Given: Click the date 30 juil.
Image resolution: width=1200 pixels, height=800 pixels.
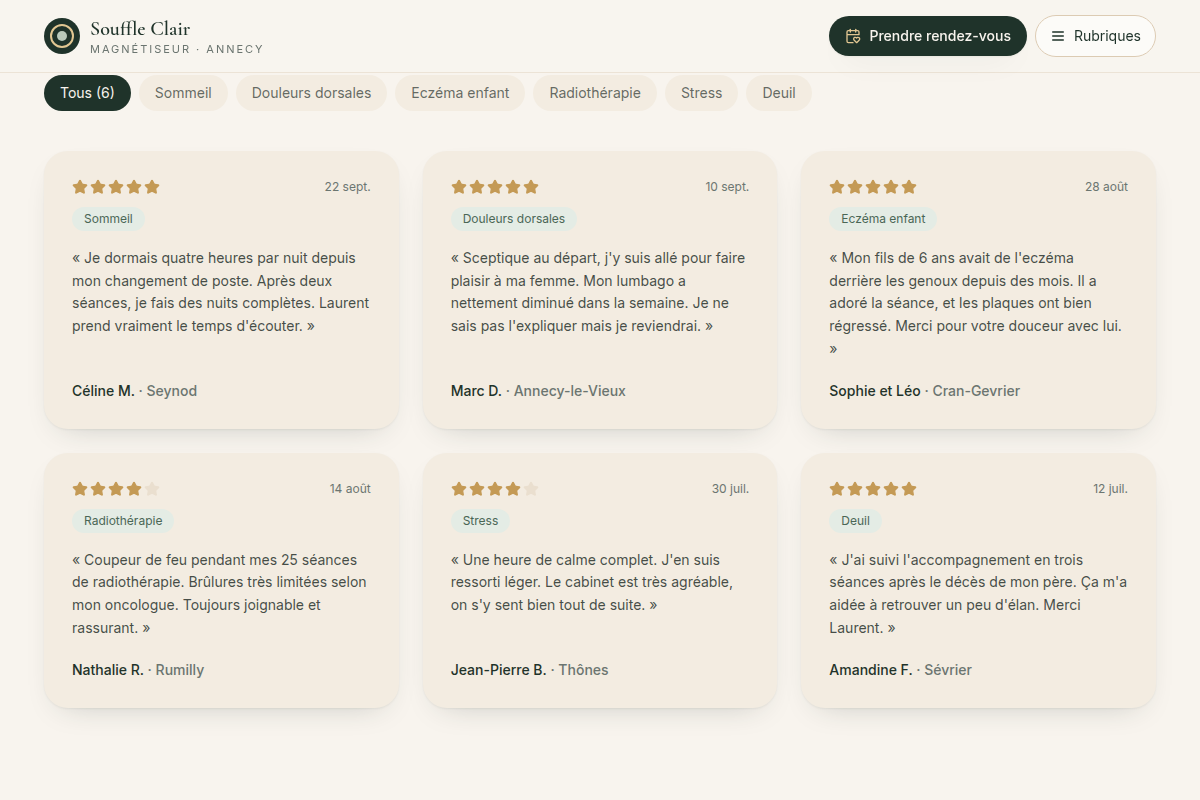Looking at the screenshot, I should pos(731,489).
